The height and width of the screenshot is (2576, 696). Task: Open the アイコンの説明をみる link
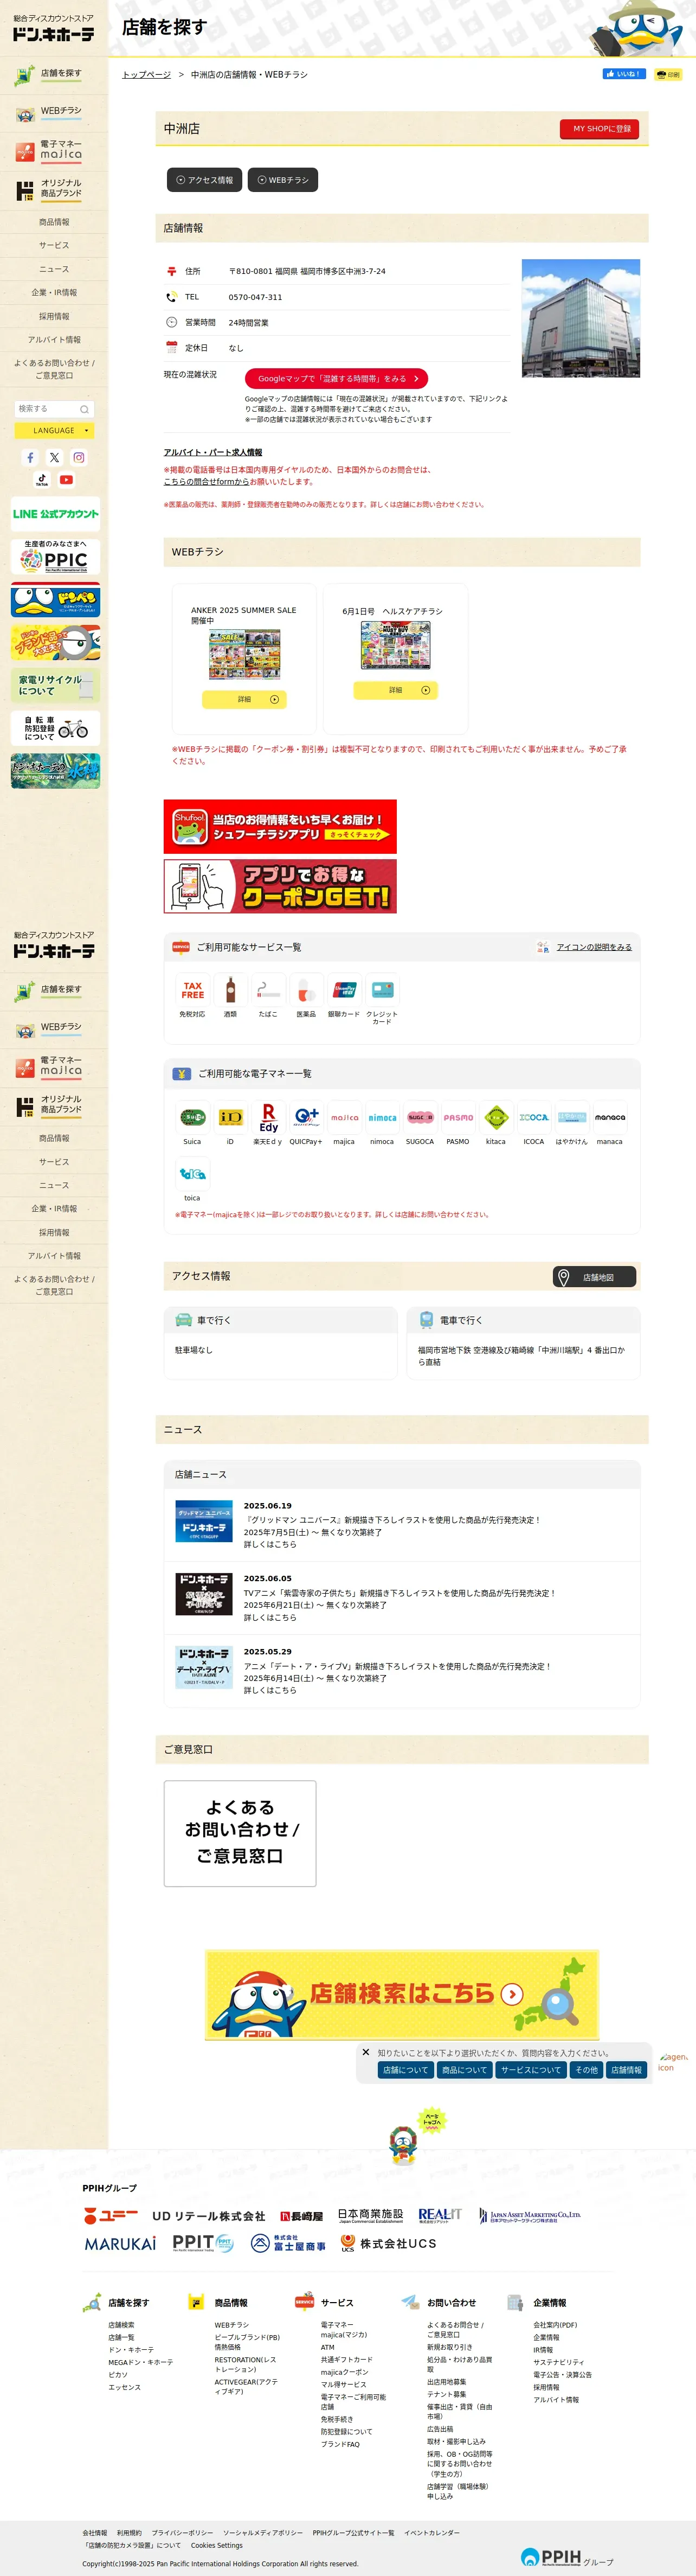[594, 947]
